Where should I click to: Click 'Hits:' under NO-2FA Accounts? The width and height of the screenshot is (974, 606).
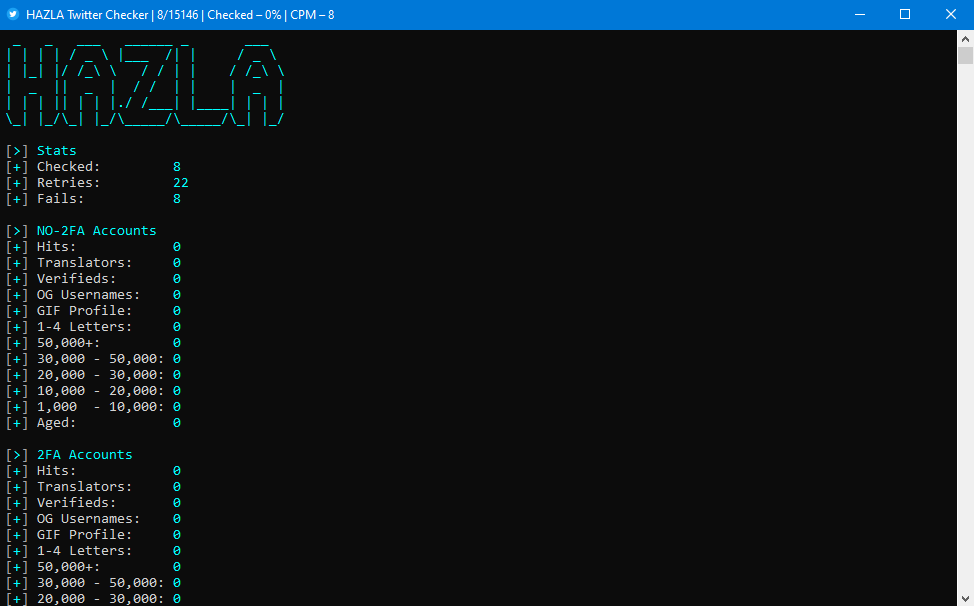tap(57, 246)
